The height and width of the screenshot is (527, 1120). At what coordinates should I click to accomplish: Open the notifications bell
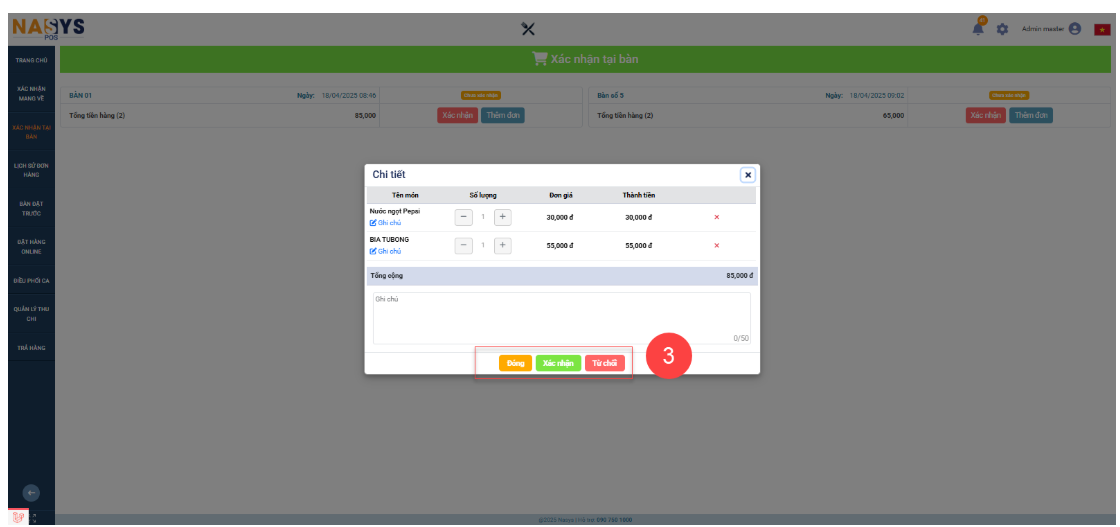[978, 29]
